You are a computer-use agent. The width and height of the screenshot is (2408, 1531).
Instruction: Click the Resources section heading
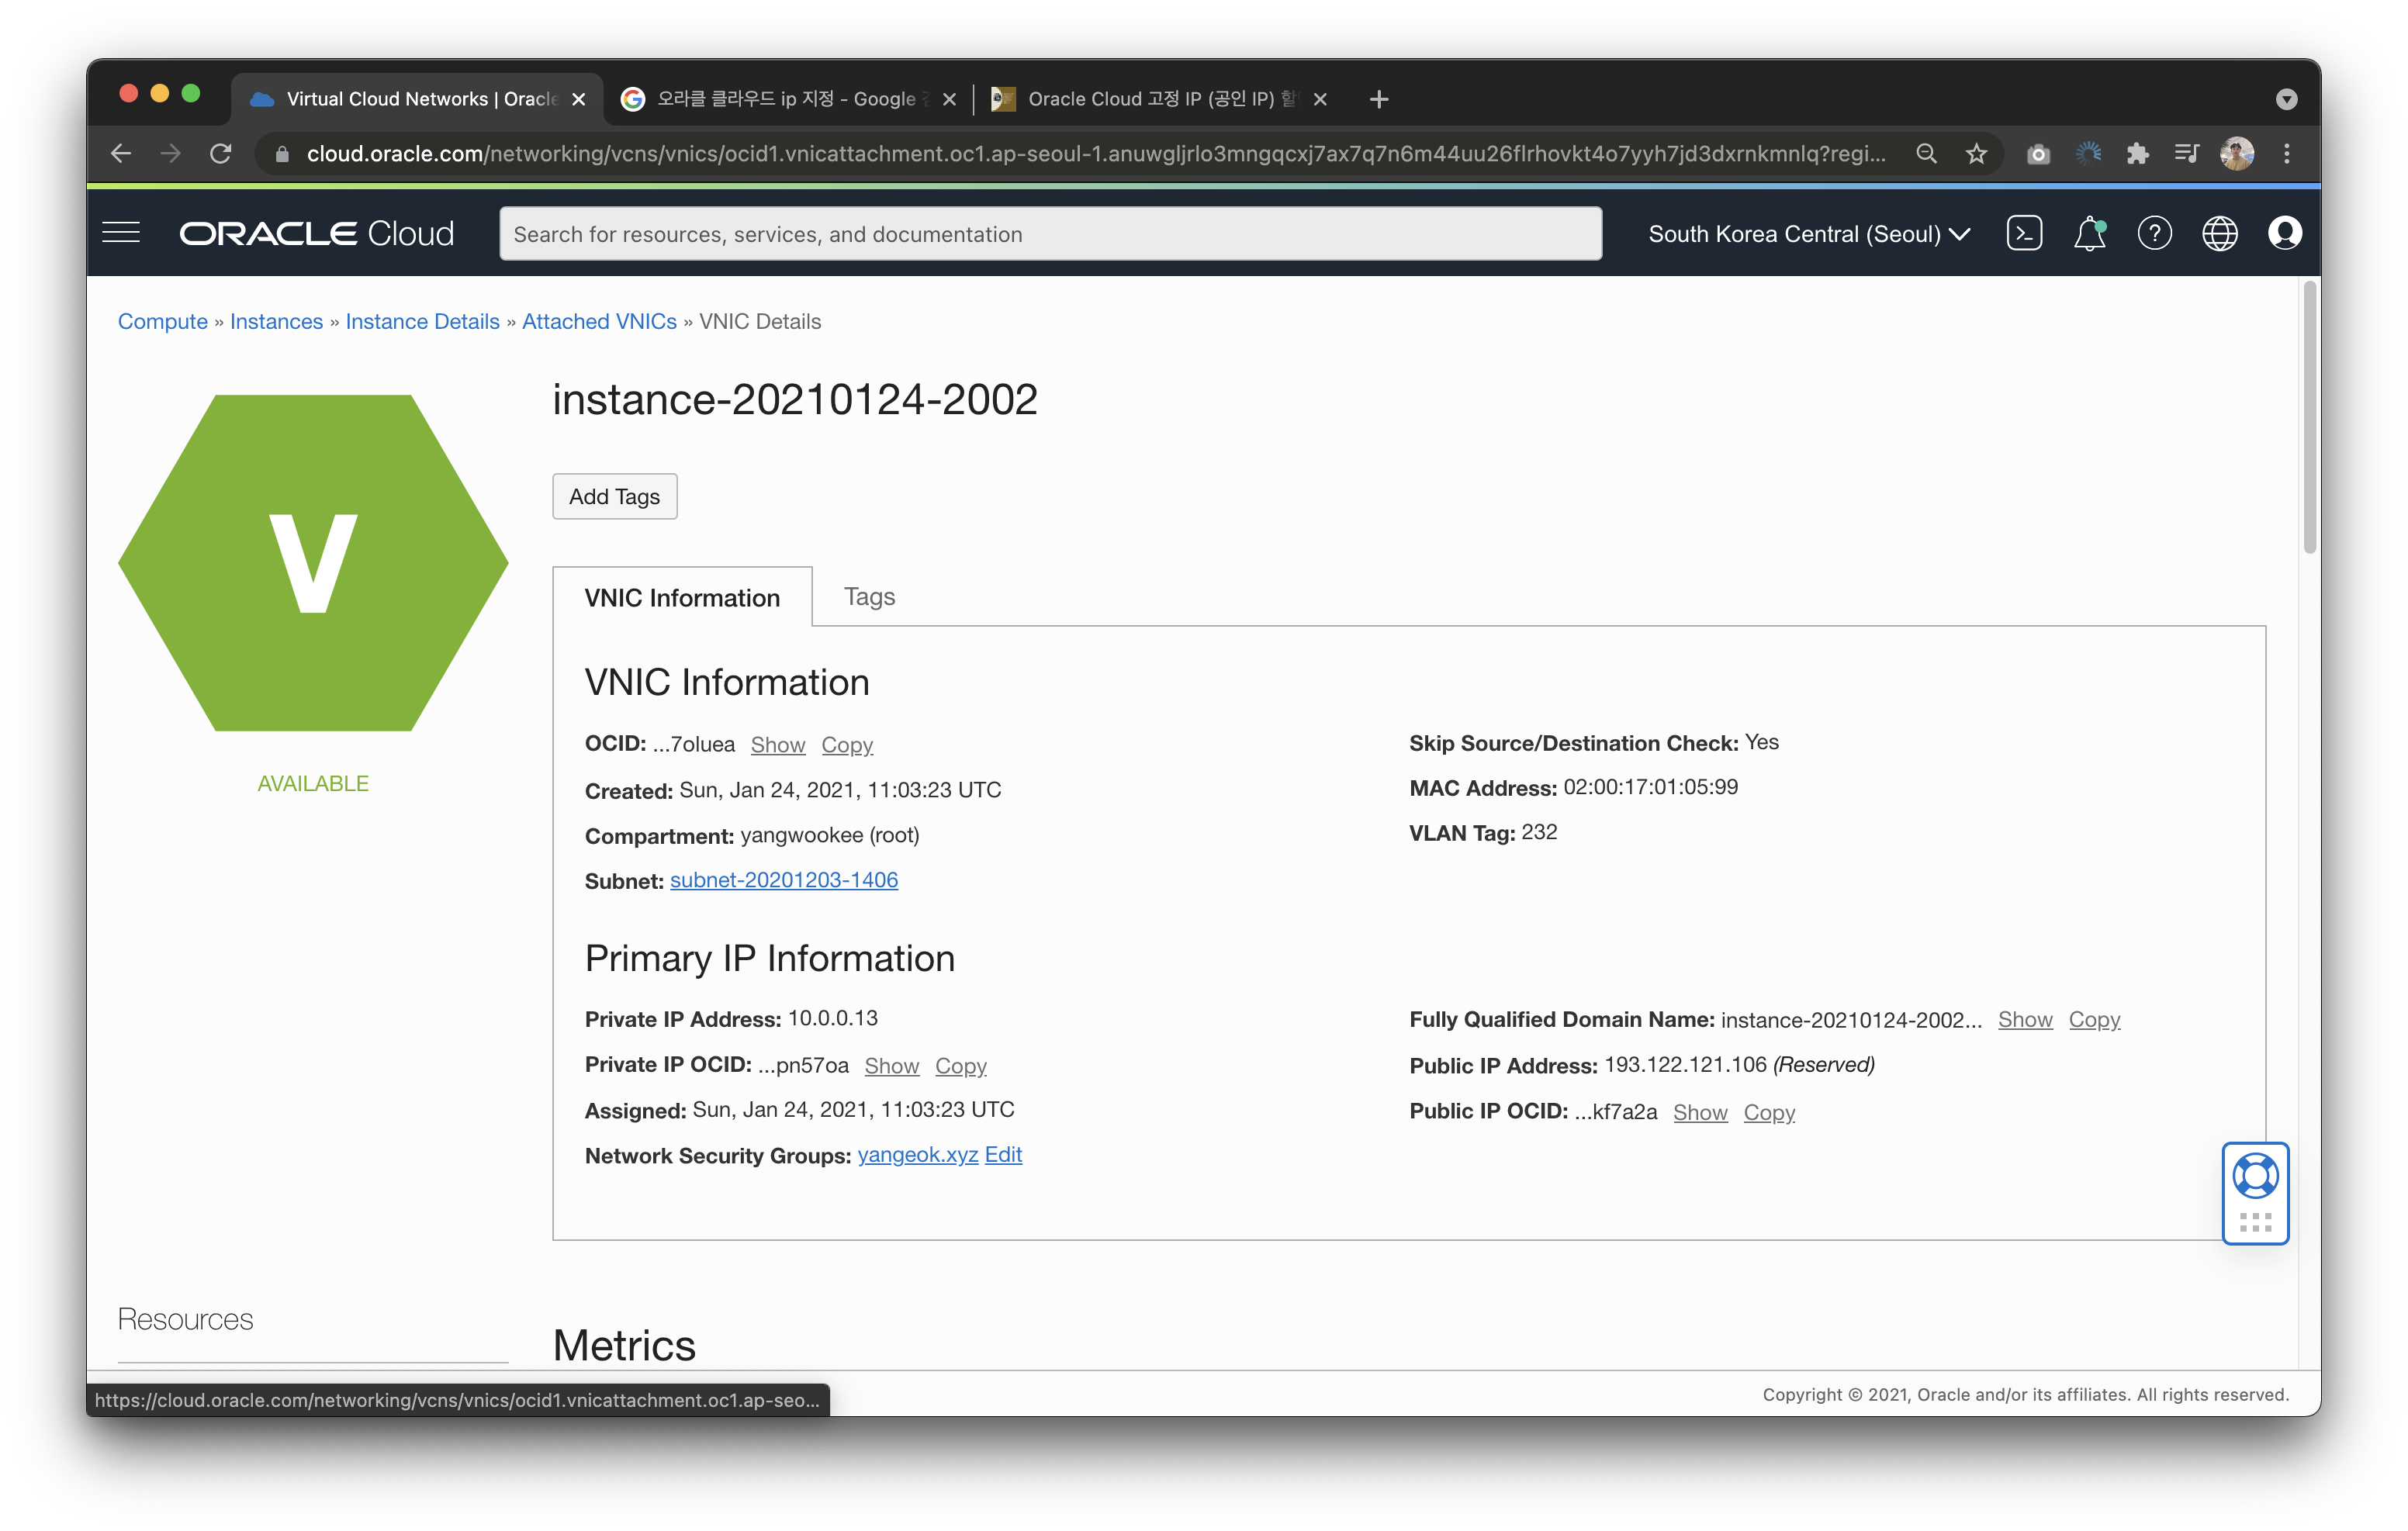(185, 1319)
